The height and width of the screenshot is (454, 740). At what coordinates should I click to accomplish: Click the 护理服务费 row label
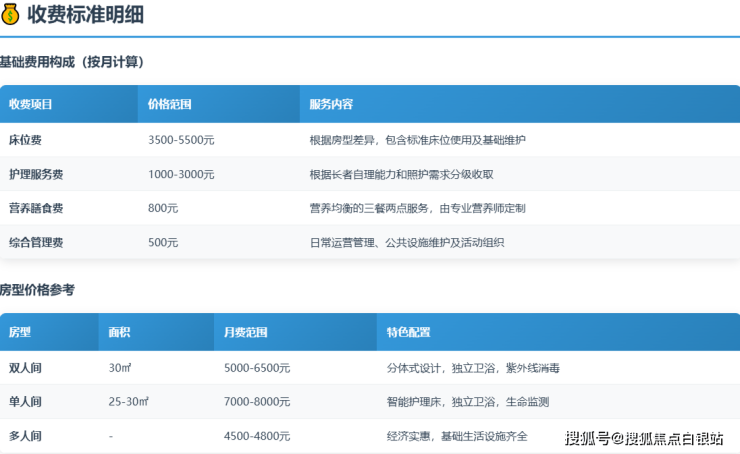pyautogui.click(x=36, y=174)
